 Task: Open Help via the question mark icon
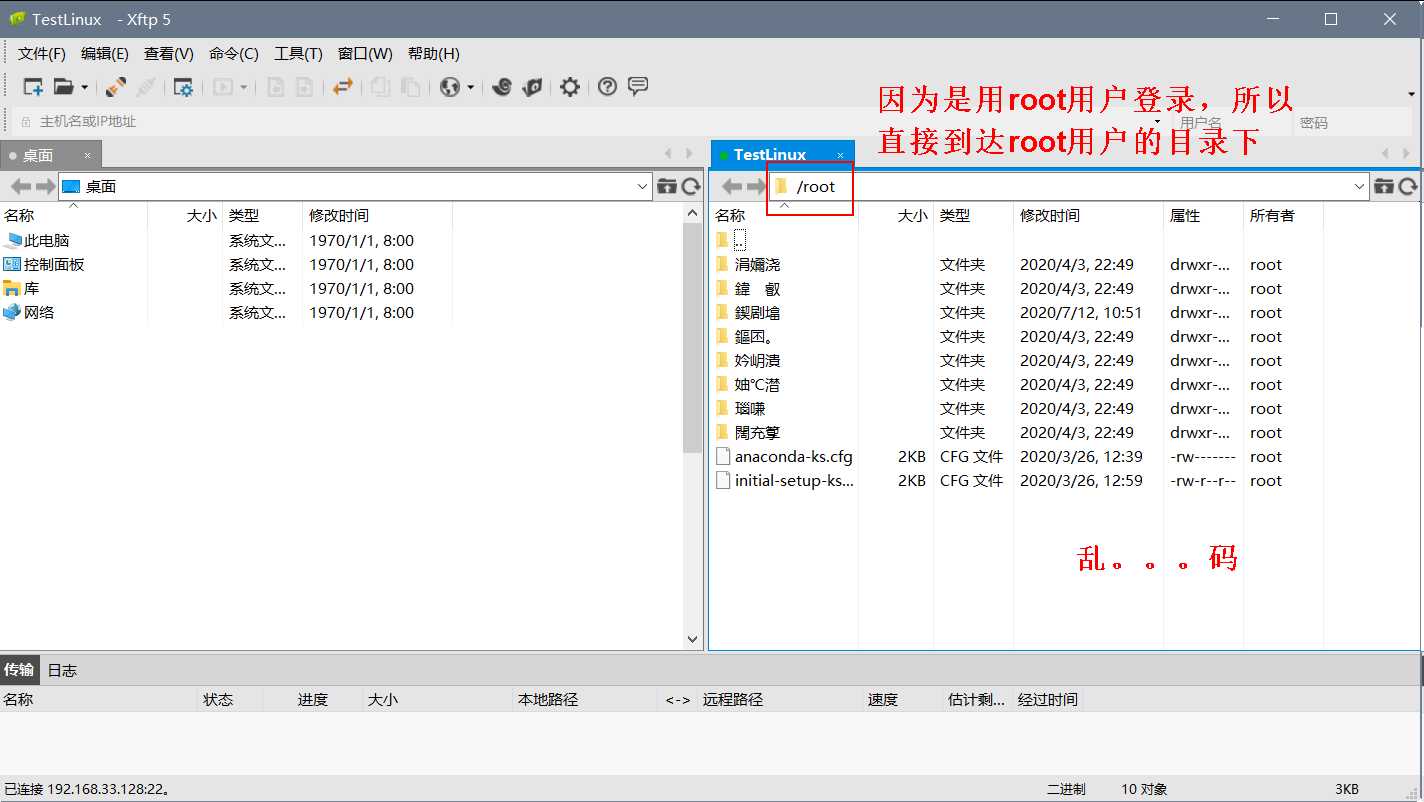[607, 87]
